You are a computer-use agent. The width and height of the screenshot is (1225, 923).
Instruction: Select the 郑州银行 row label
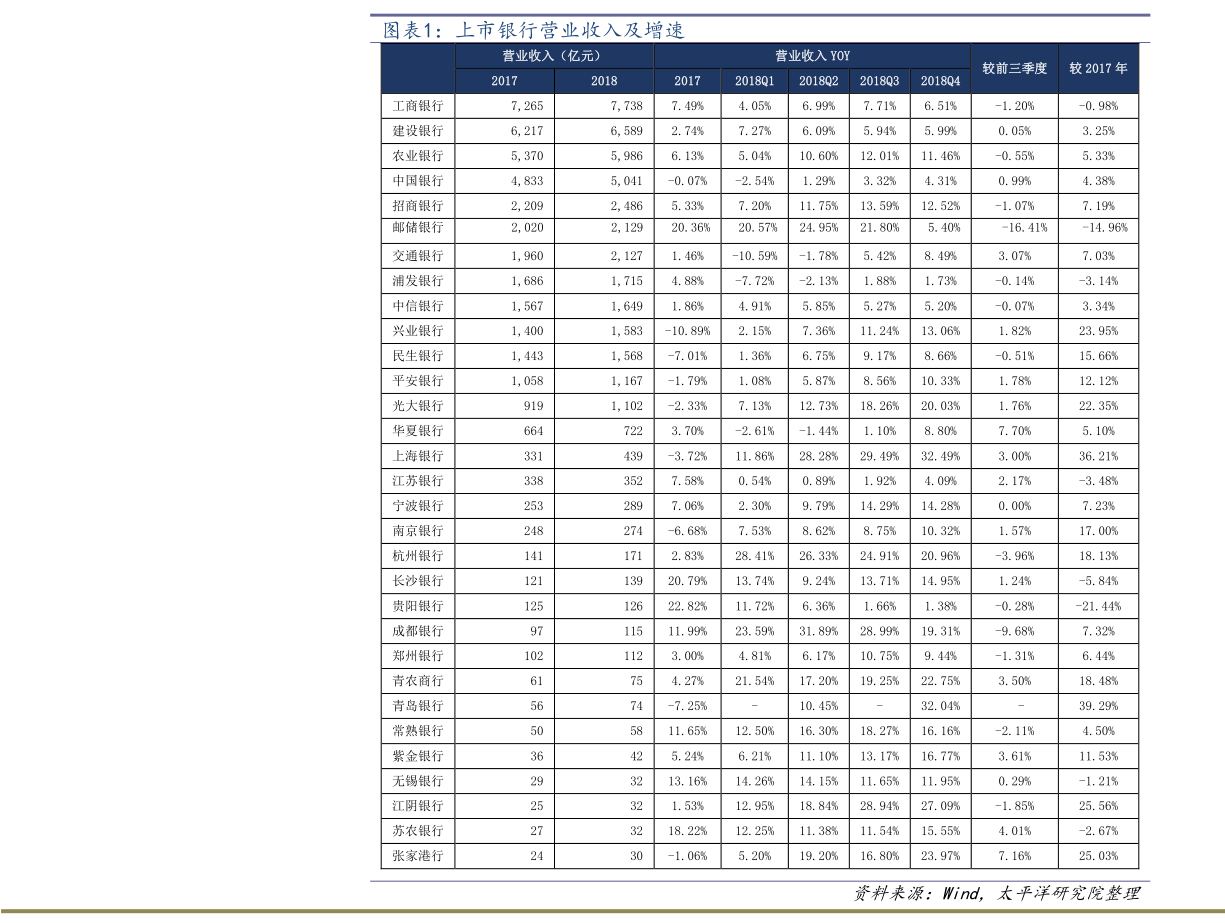(418, 656)
